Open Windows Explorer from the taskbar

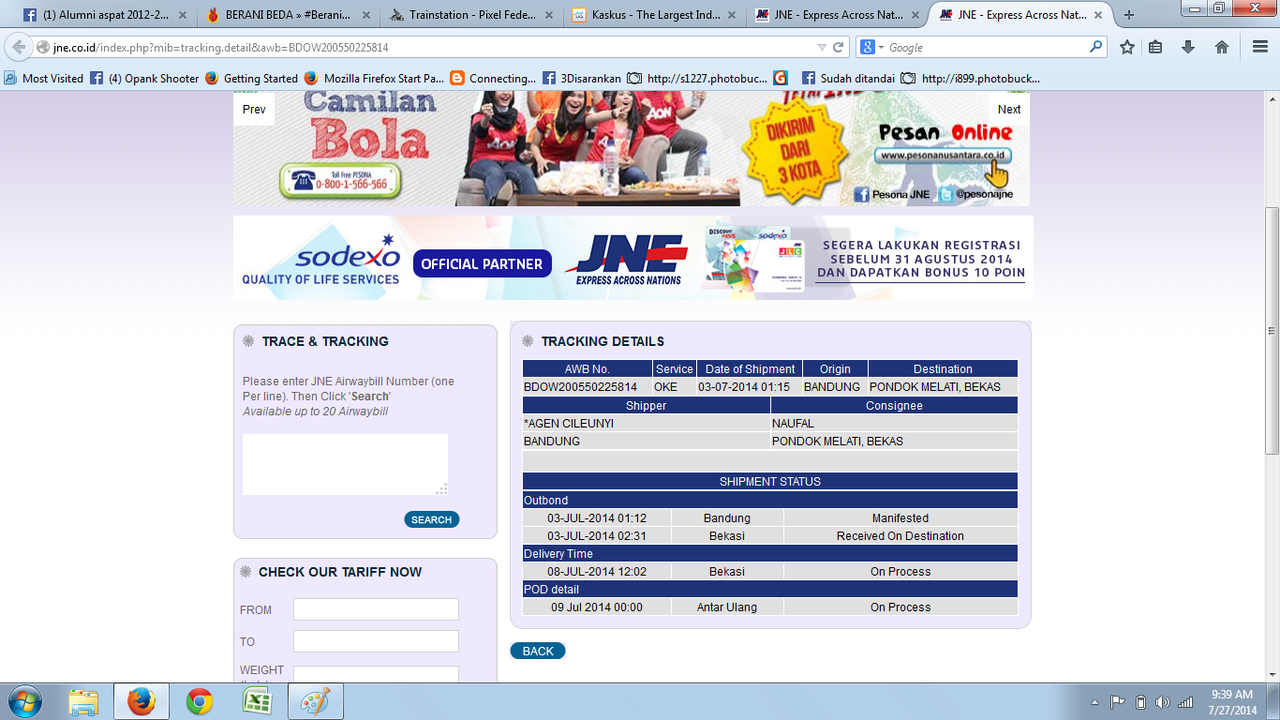pos(84,702)
